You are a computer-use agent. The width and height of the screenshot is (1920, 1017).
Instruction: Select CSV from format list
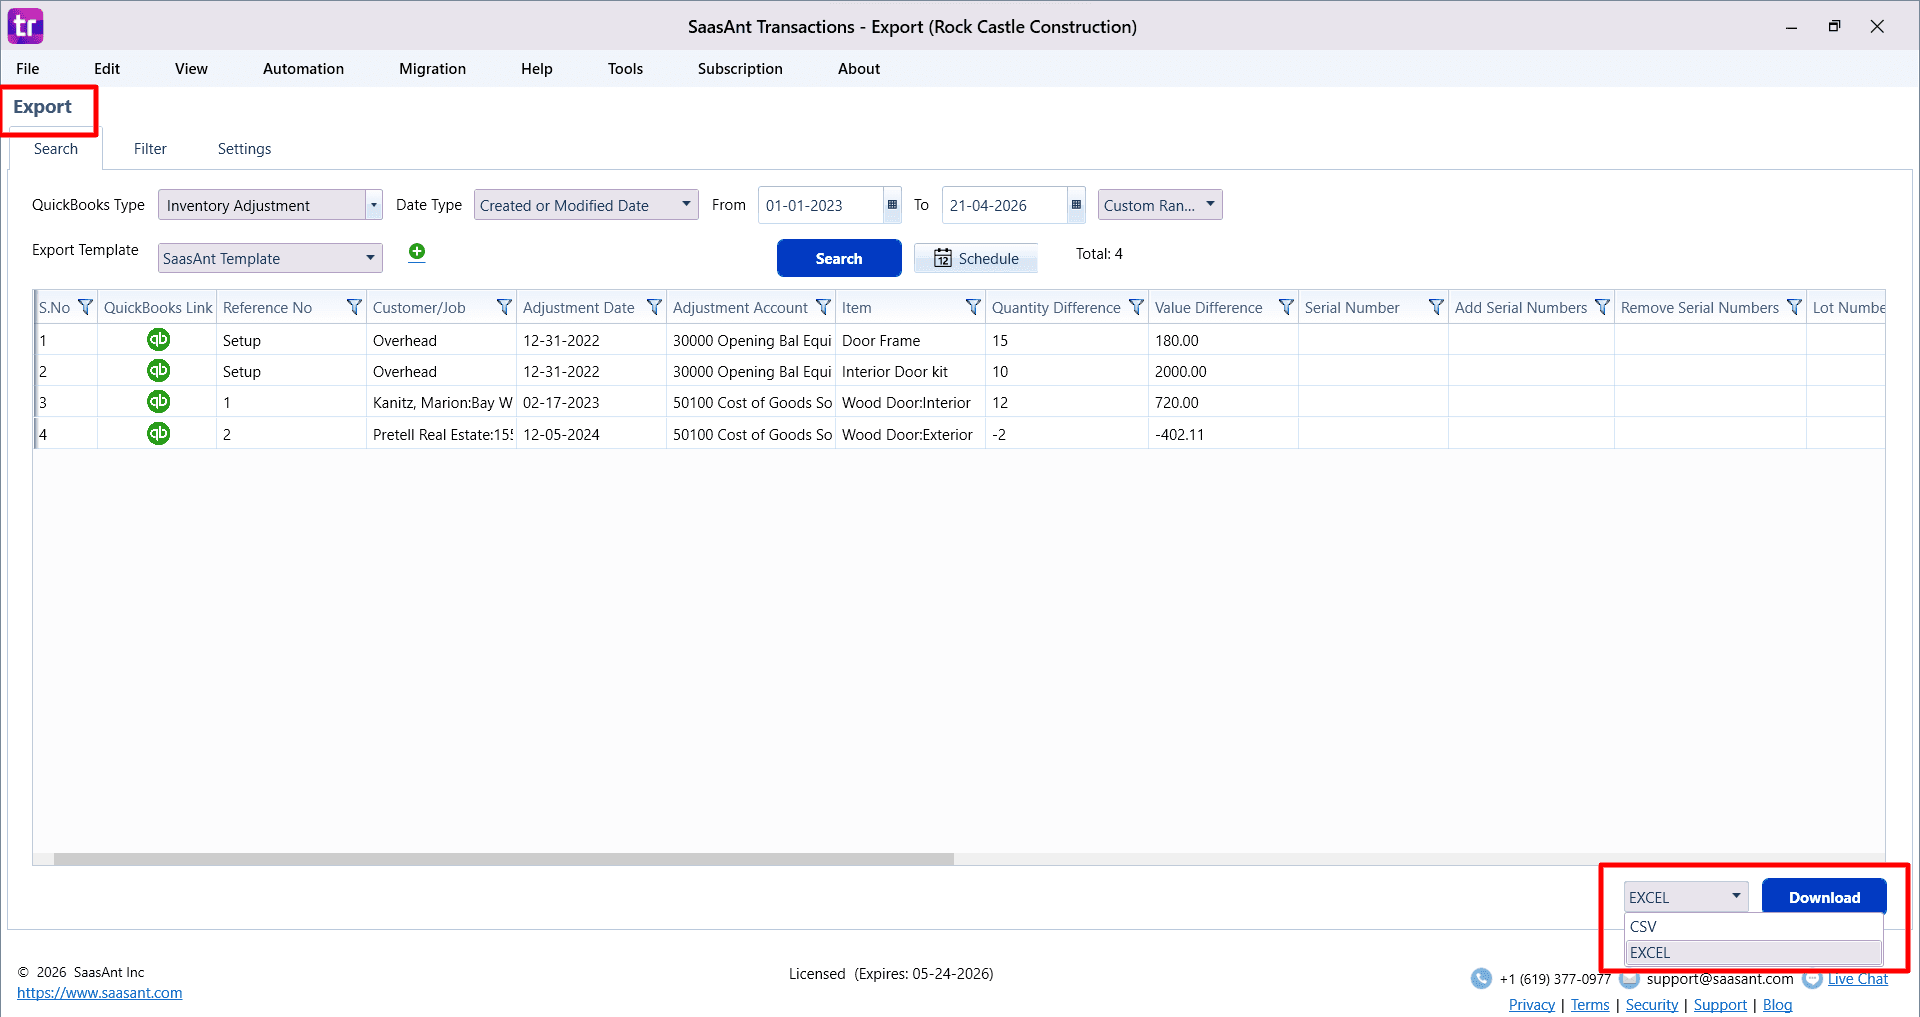pos(1752,927)
